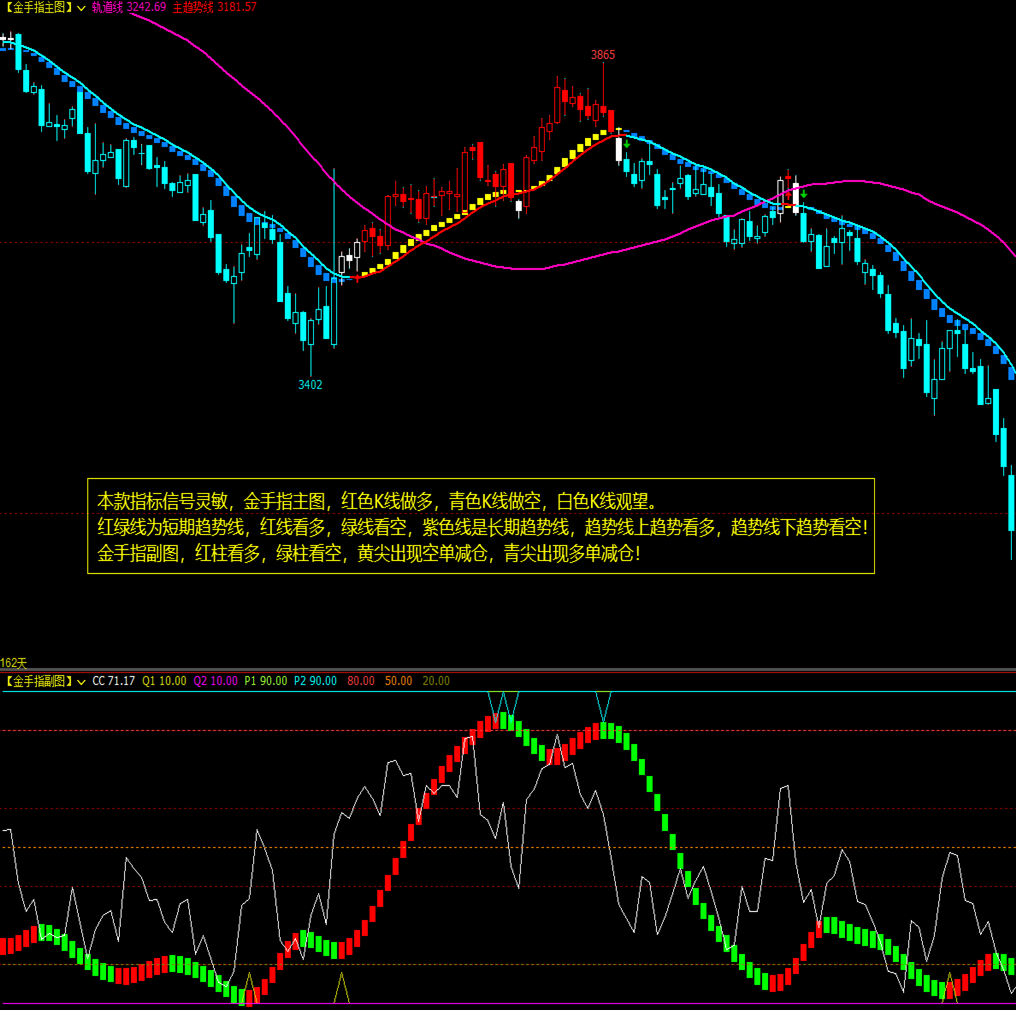Select the Q2 10.00 parameter label

[x=216, y=681]
